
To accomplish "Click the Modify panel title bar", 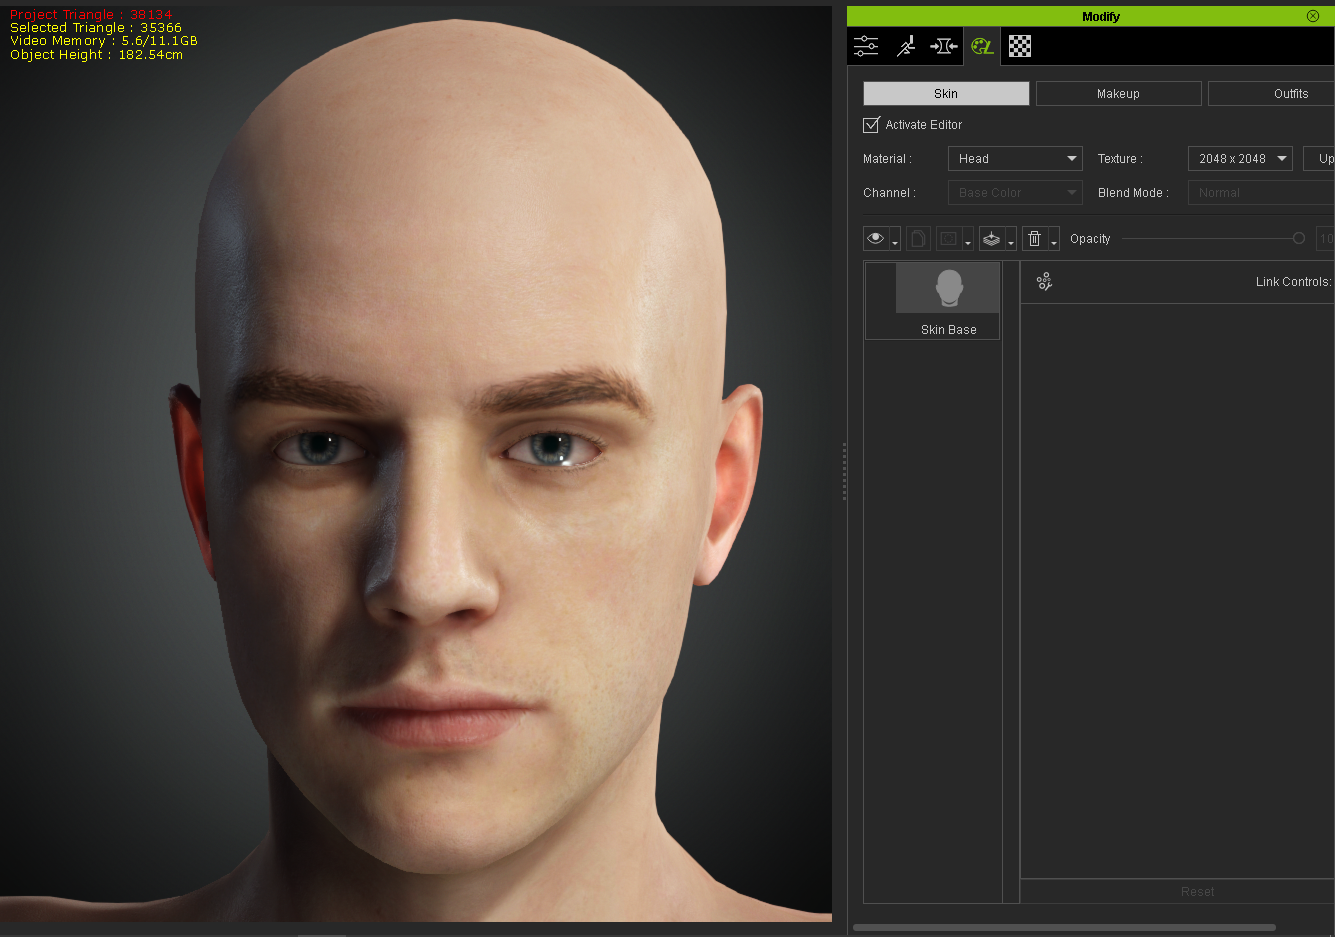I will (x=1090, y=16).
